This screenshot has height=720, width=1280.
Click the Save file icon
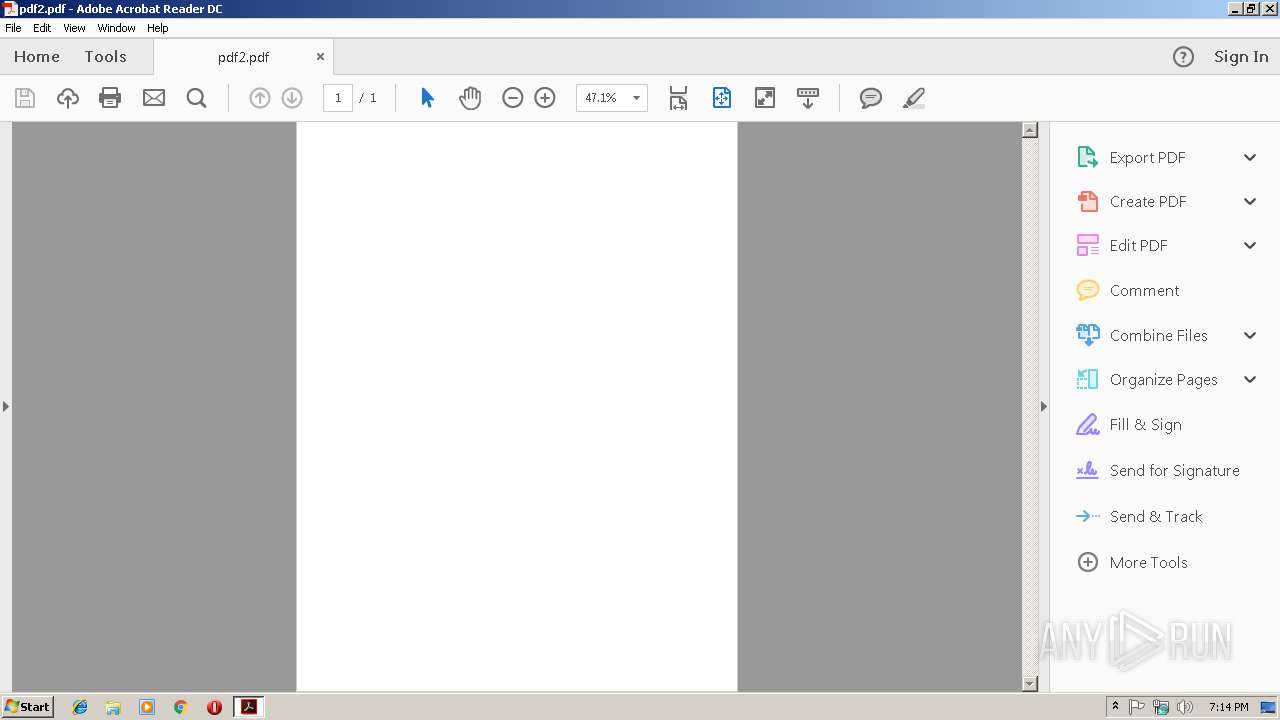[25, 98]
